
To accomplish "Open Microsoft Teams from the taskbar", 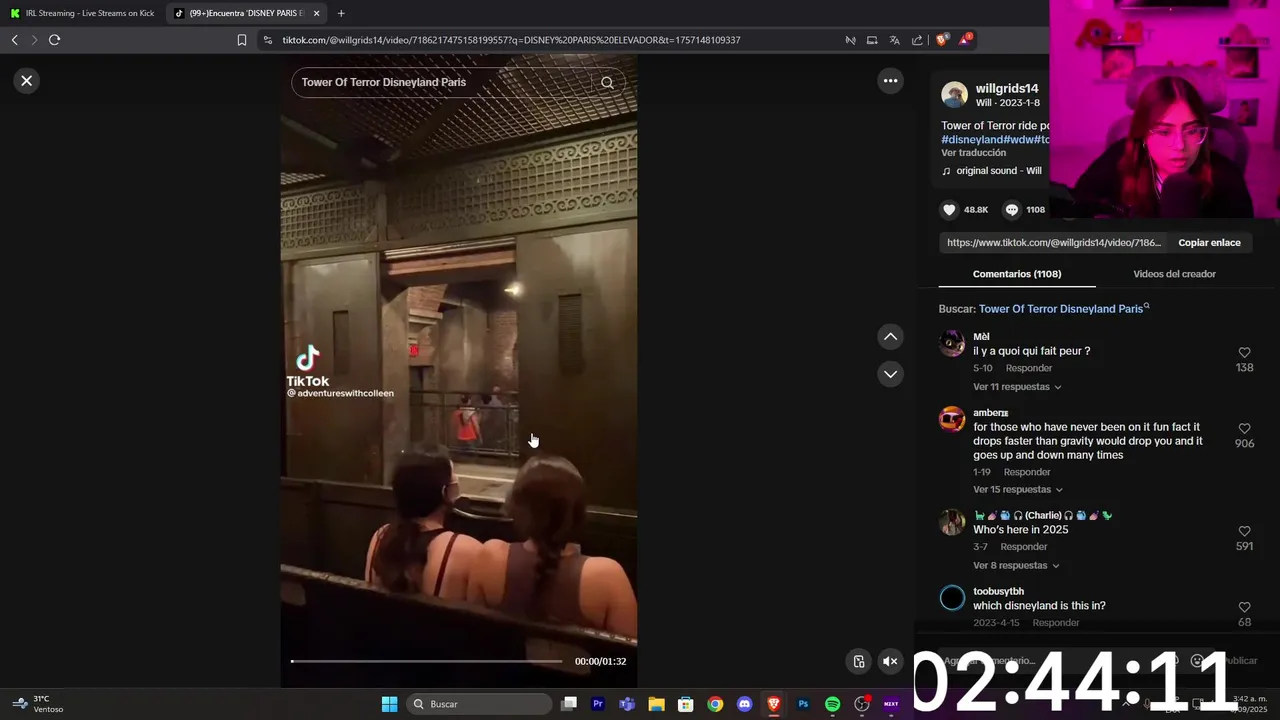I will (627, 704).
